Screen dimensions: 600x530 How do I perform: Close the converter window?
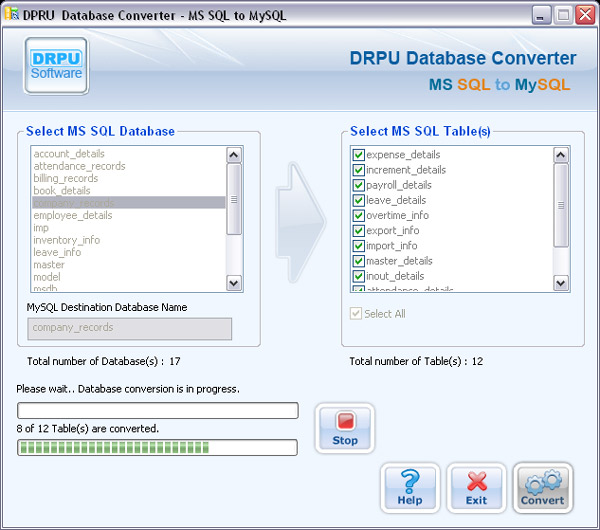coord(585,15)
